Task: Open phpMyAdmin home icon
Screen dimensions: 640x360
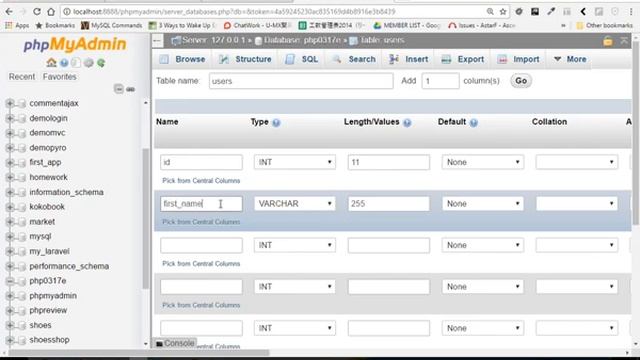Action: [51, 63]
